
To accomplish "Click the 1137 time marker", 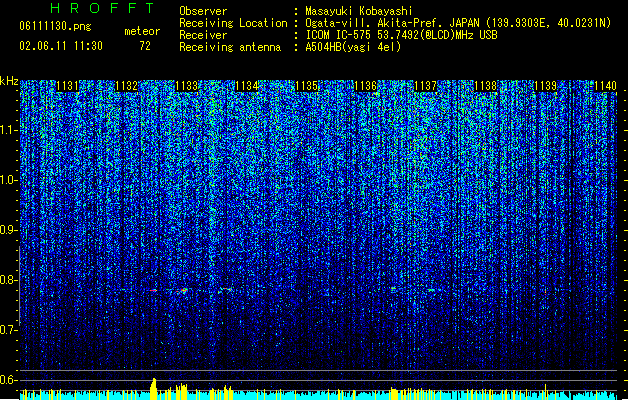I will click(x=425, y=86).
